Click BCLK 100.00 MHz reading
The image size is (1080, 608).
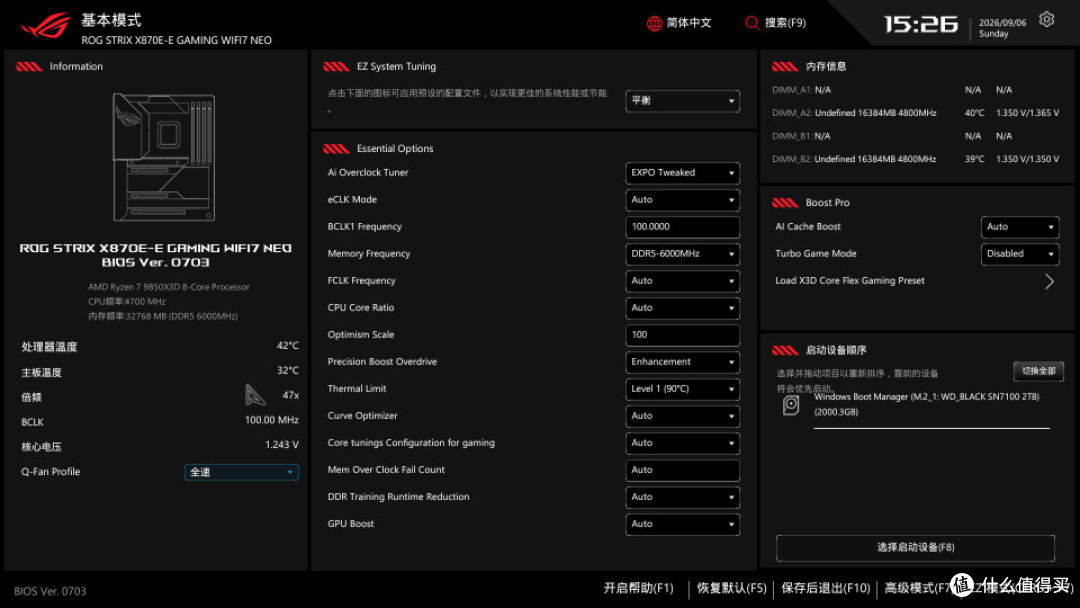coord(160,421)
